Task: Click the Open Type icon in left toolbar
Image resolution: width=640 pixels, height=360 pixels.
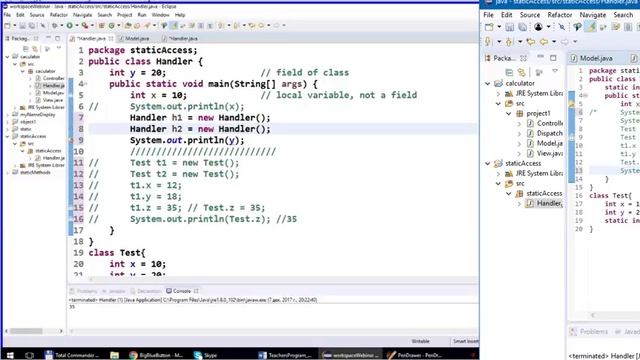Action: [128, 25]
